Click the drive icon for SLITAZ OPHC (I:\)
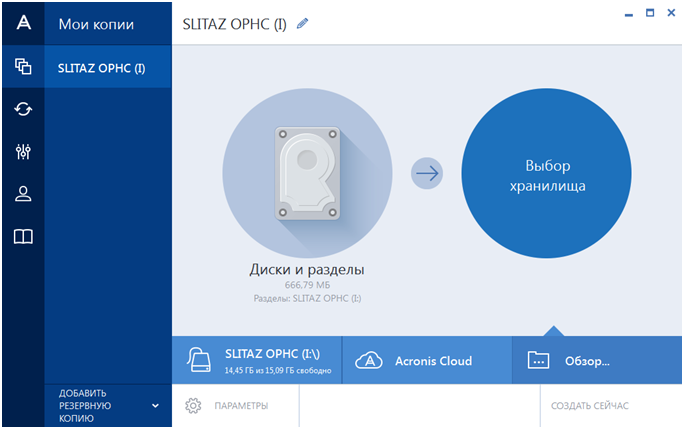 coord(199,360)
